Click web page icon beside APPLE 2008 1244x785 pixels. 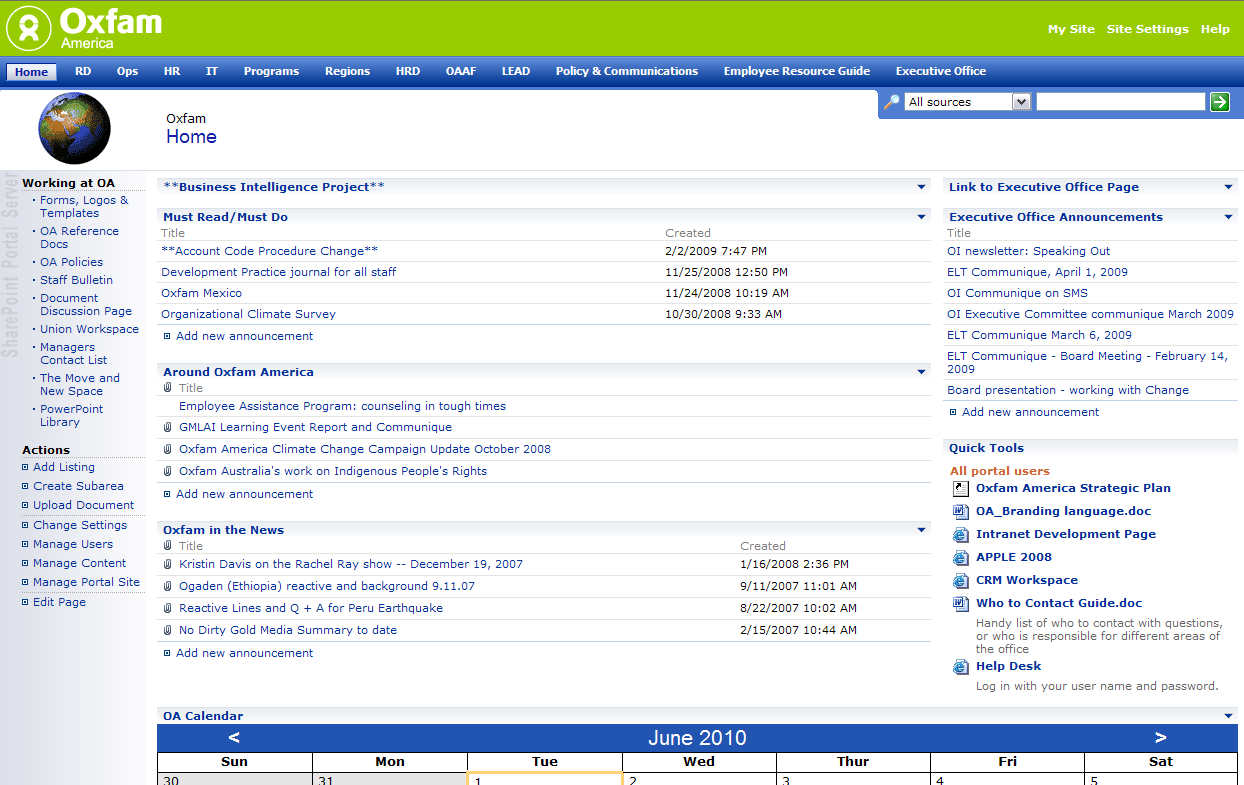(x=960, y=557)
